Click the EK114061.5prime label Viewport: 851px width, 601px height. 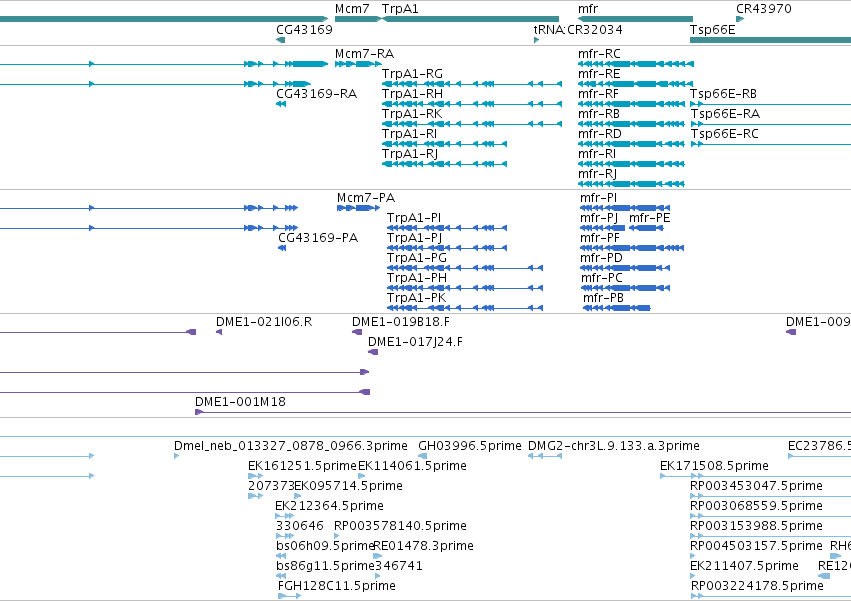[412, 466]
